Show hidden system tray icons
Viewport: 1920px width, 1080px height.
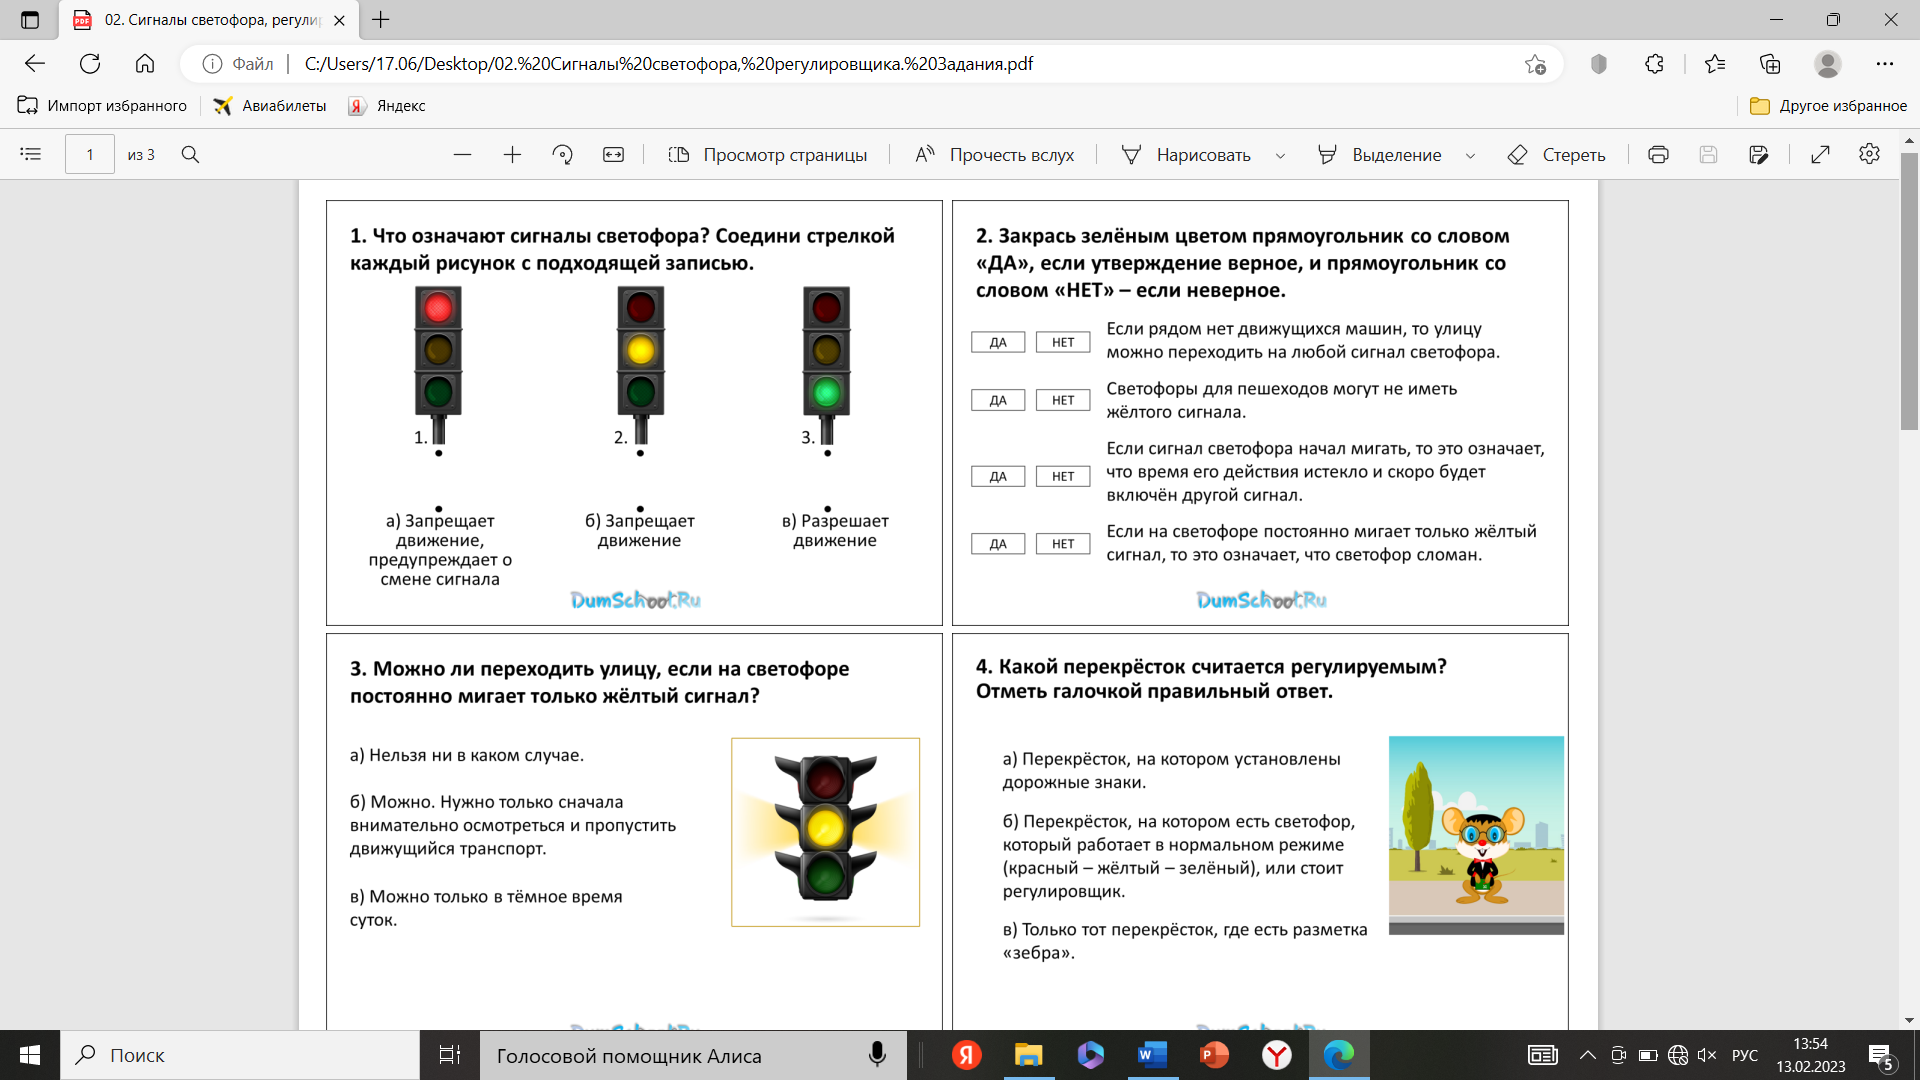1588,1055
